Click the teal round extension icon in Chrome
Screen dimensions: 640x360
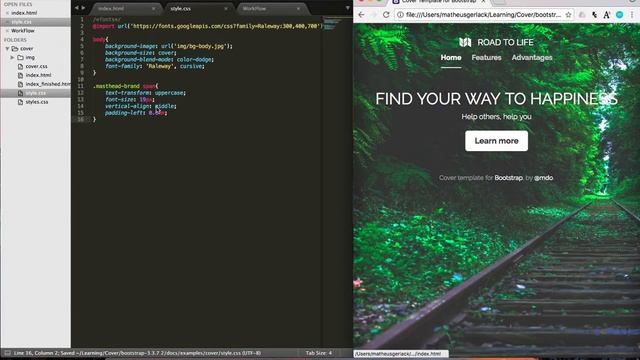pos(620,15)
